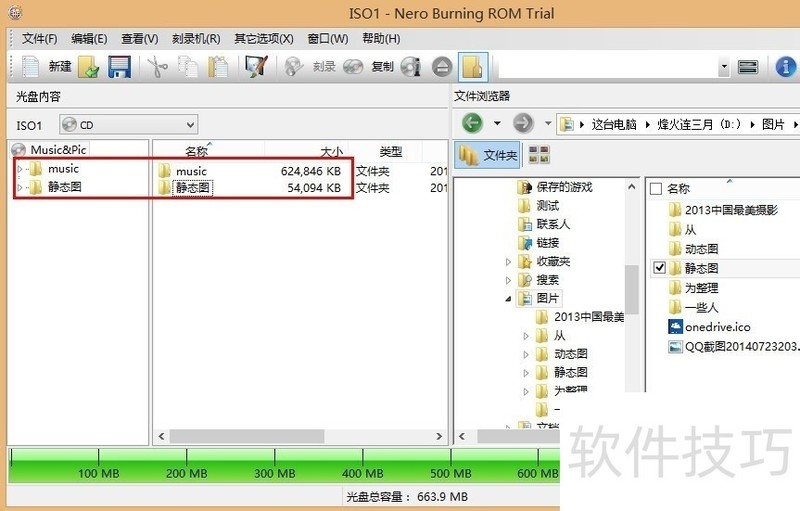Uncheck the 静态图 folder checkbox

click(x=659, y=268)
